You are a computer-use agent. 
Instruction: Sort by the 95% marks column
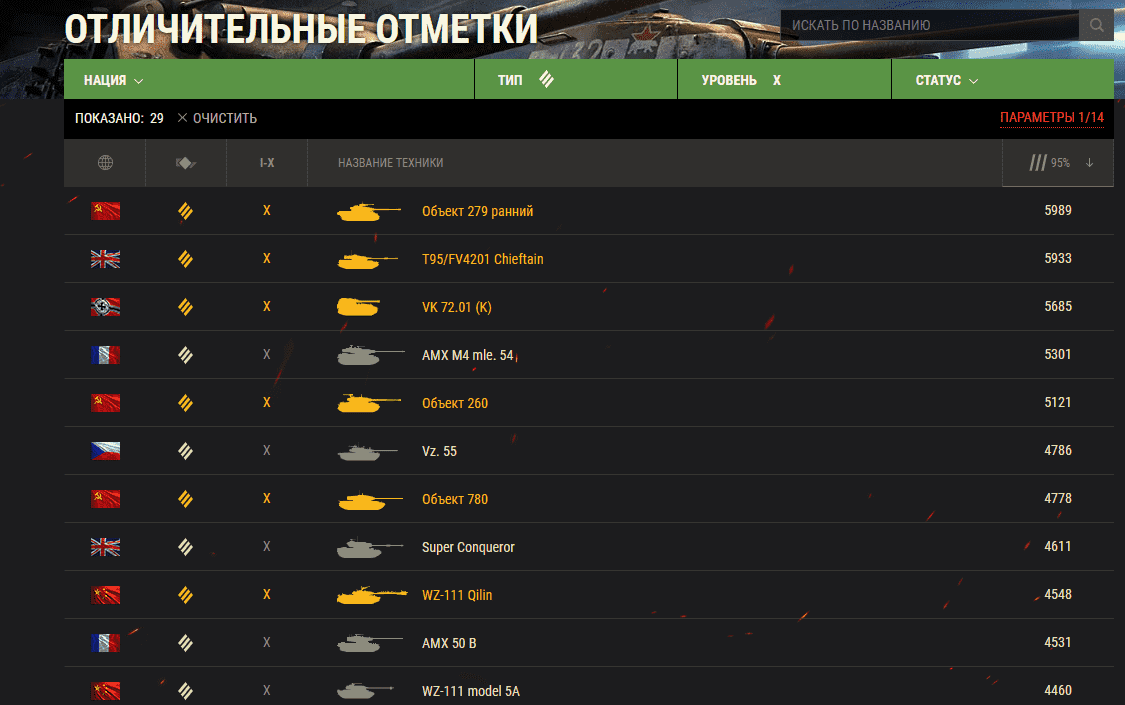1058,163
